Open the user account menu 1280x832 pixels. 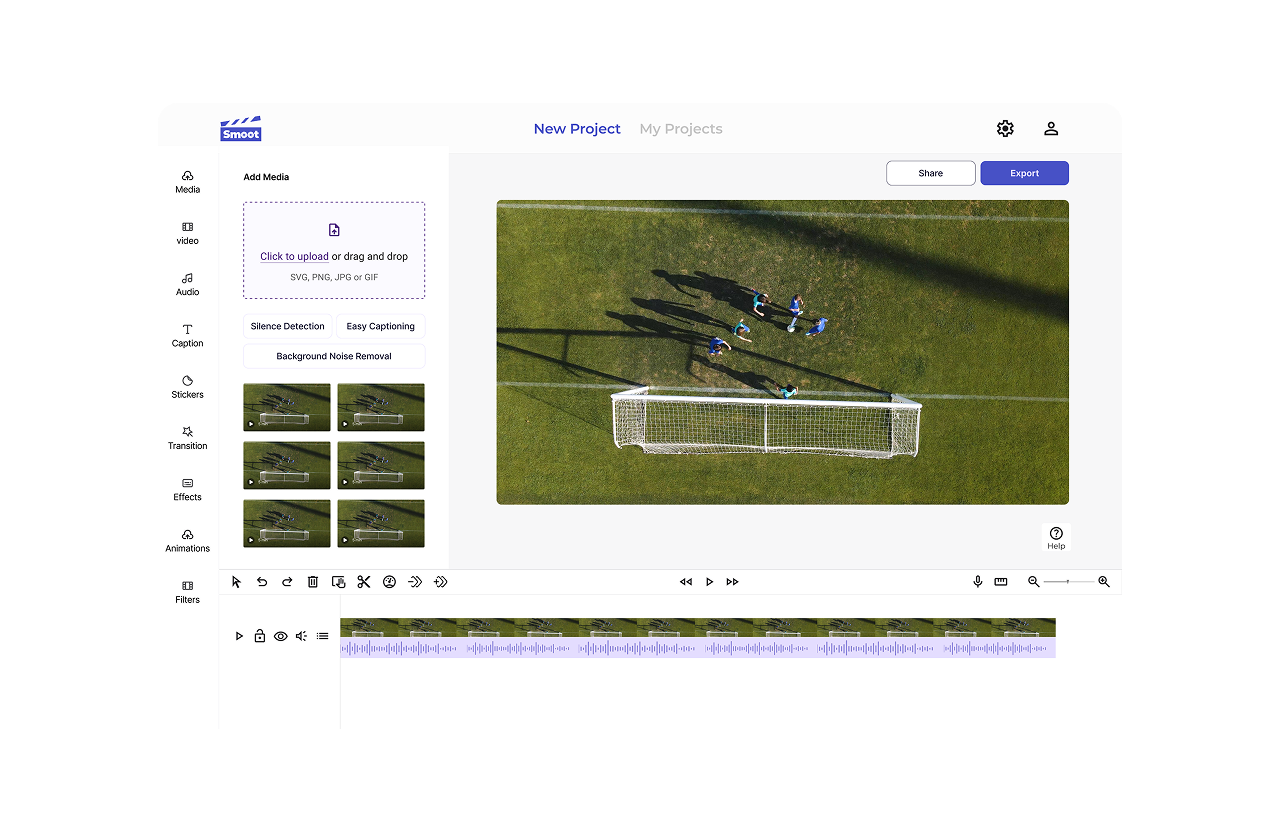point(1051,129)
